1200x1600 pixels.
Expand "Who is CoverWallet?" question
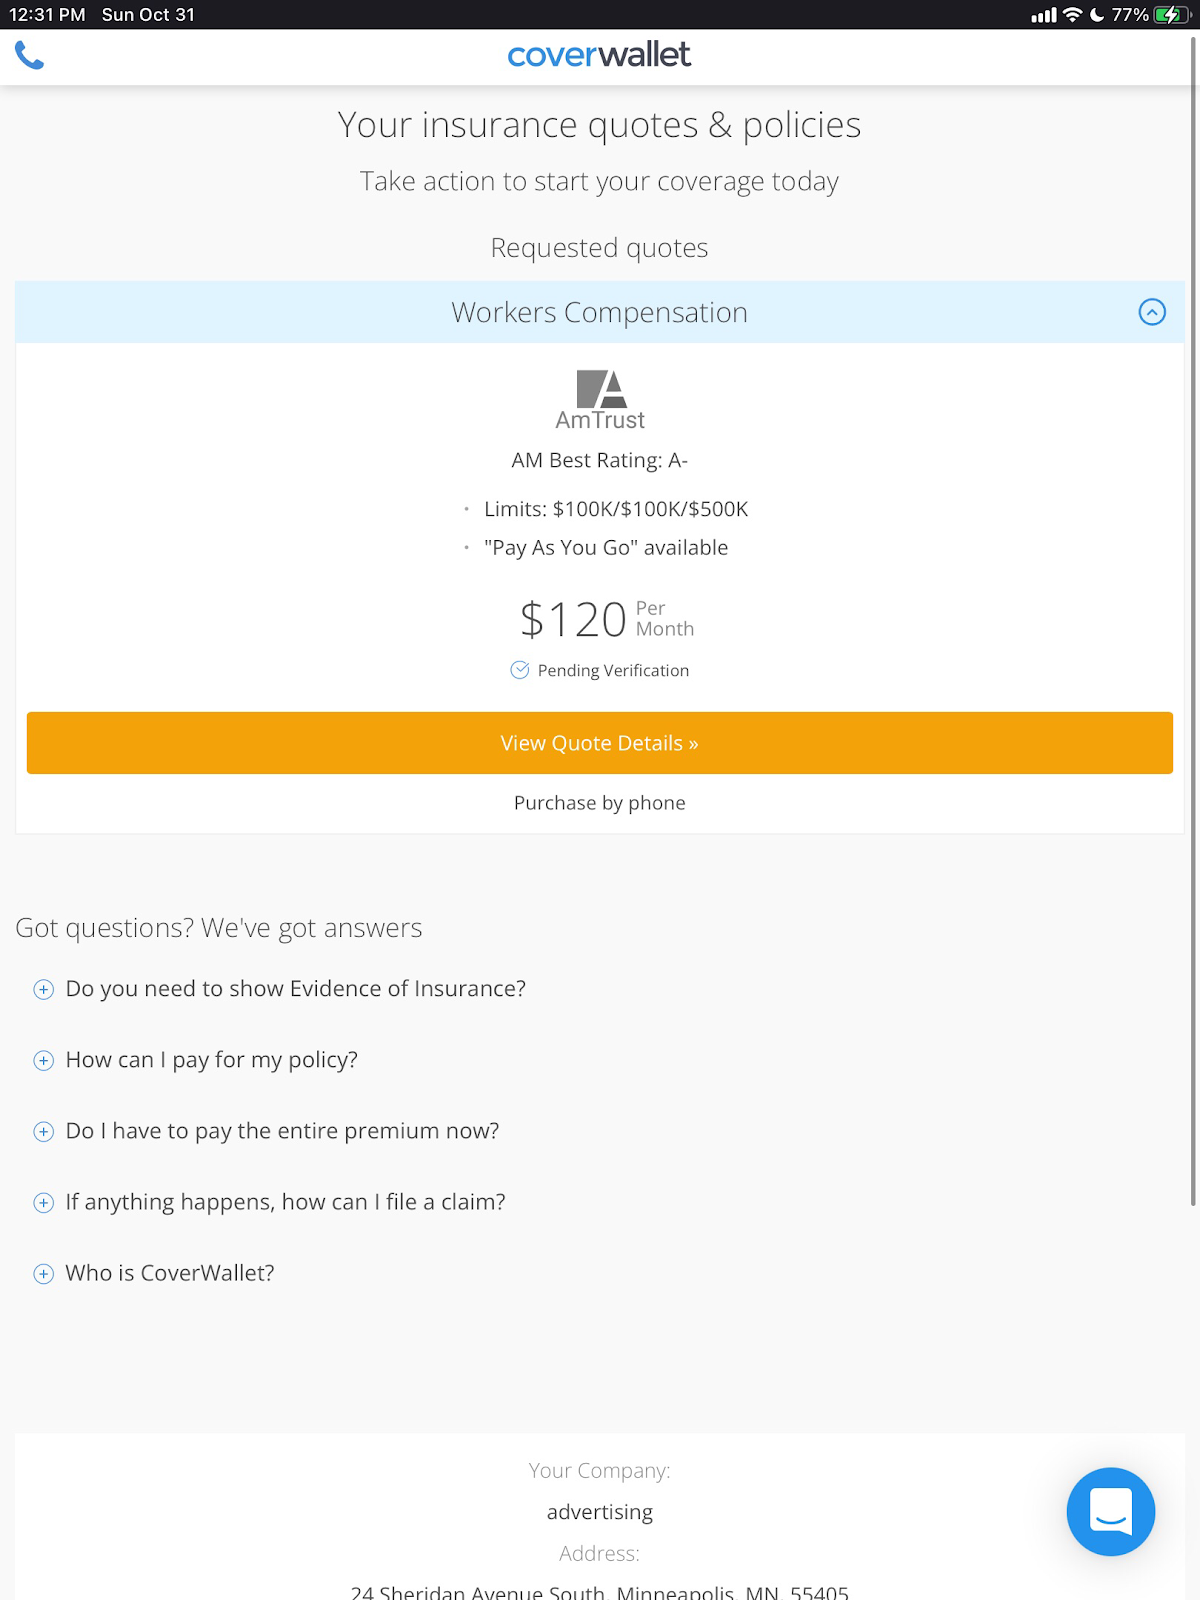click(44, 1274)
